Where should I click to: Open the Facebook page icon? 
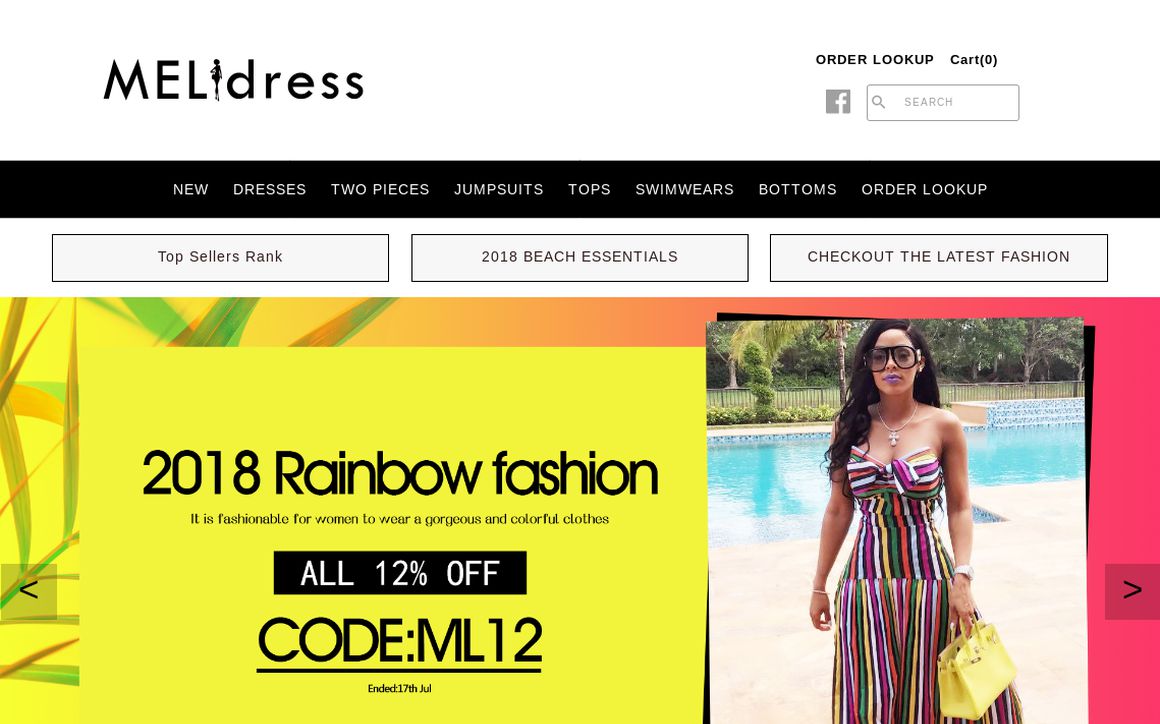click(x=837, y=101)
